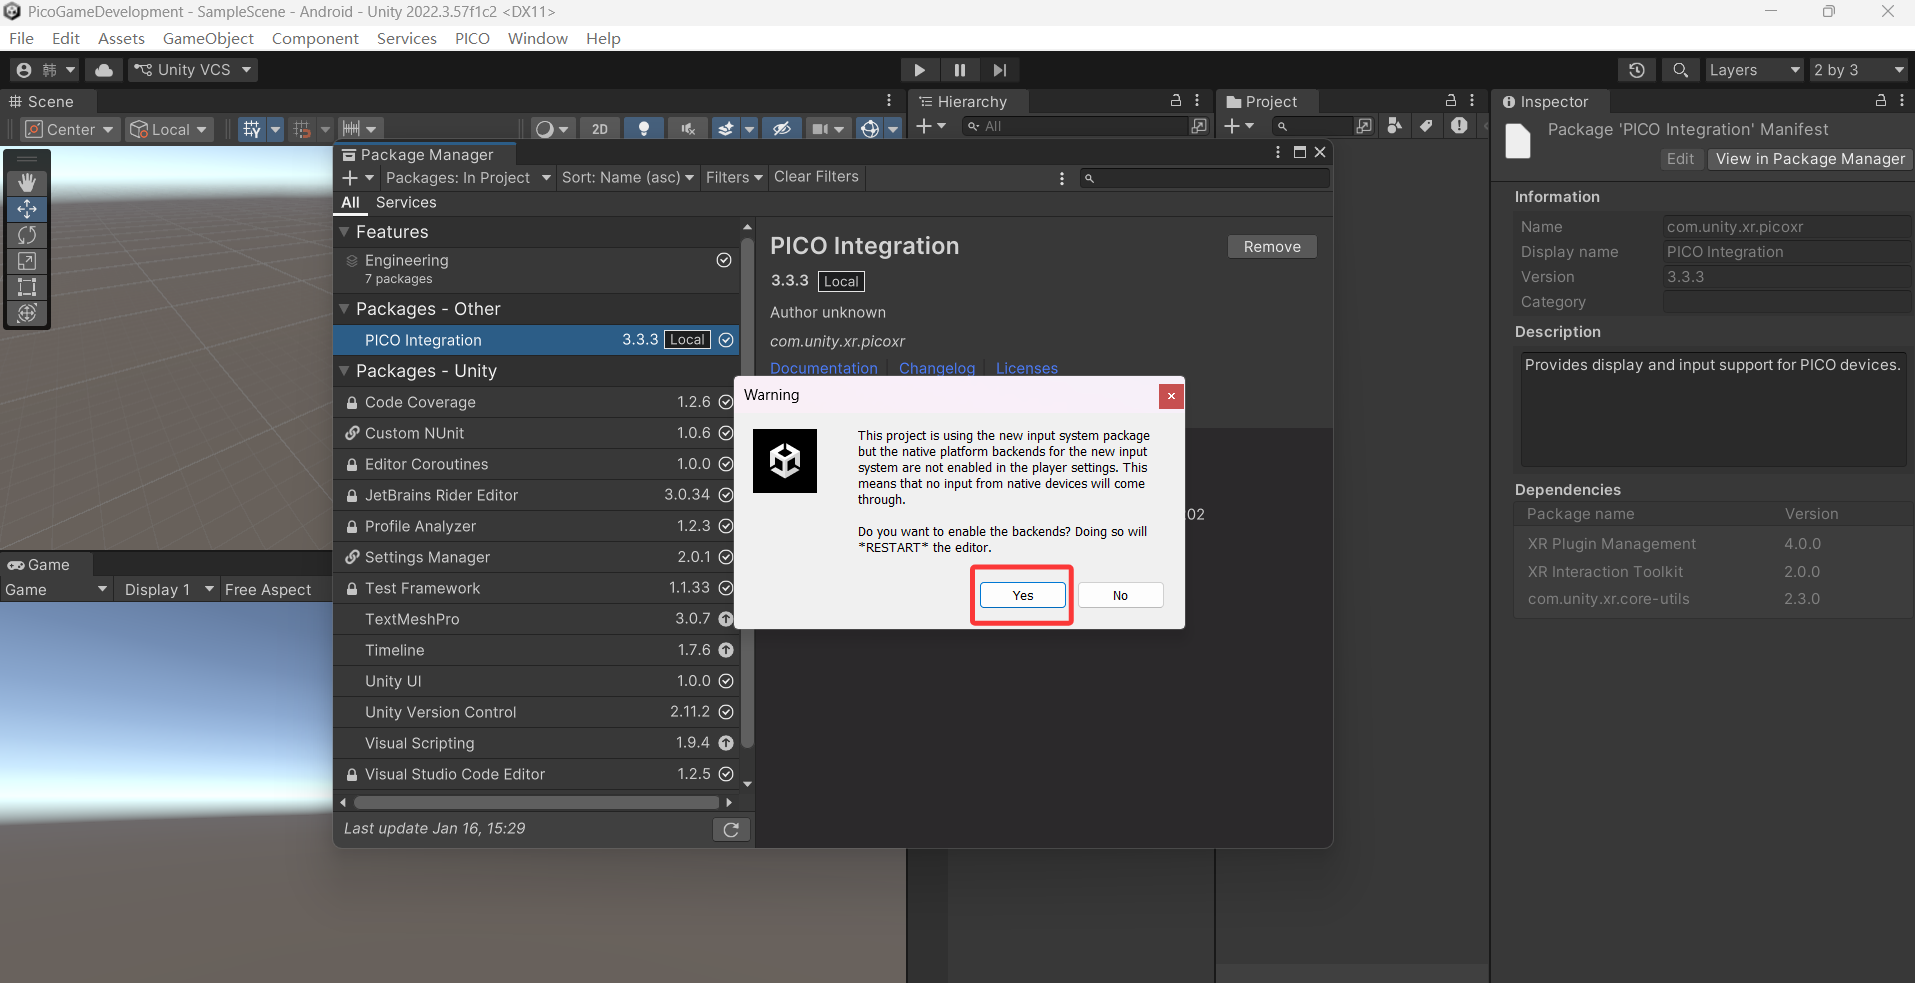This screenshot has height=983, width=1915.
Task: Close the Warning dialog
Action: pos(1171,396)
